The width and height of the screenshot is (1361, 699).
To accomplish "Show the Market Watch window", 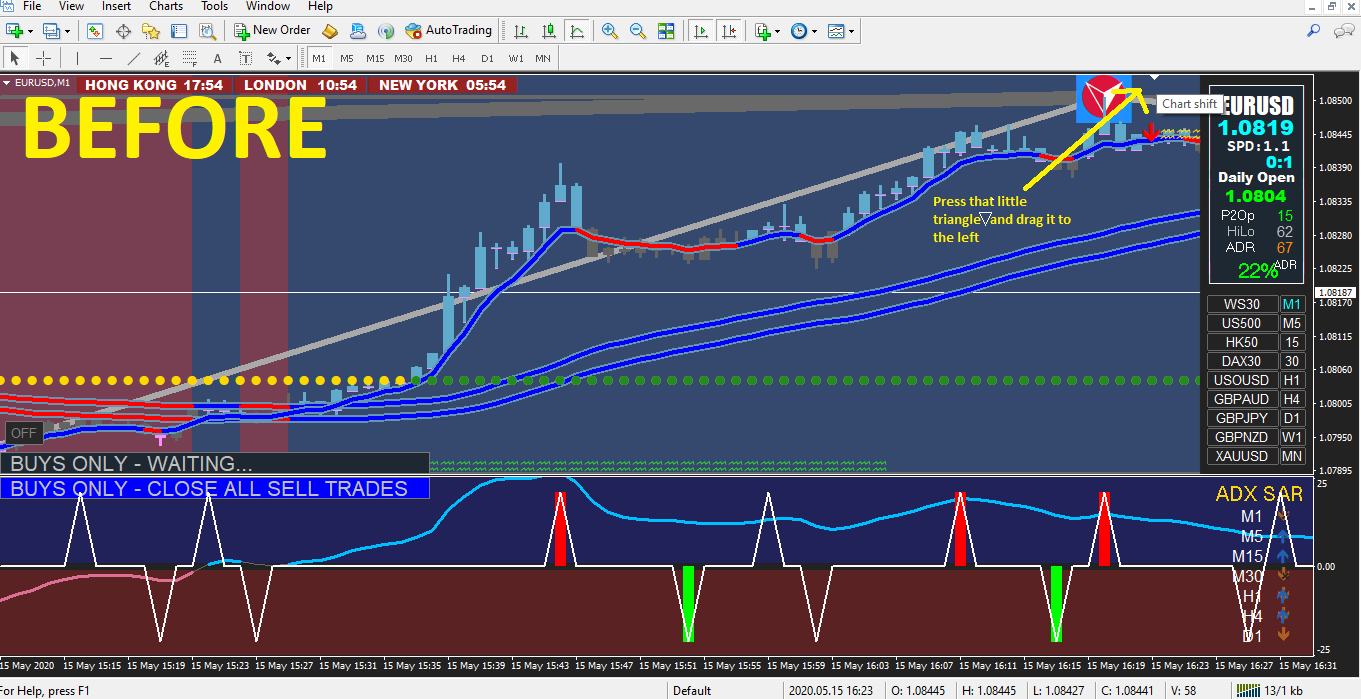I will 95,31.
